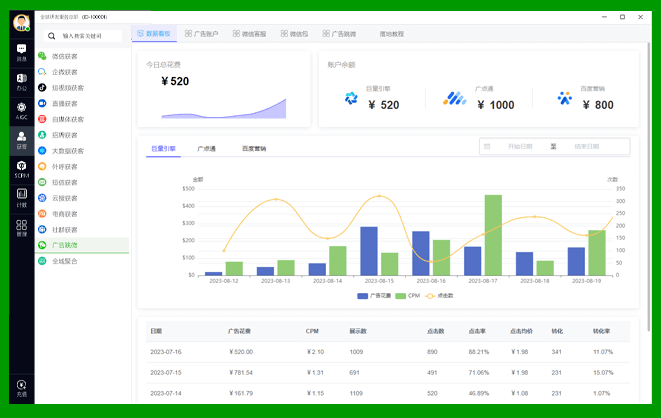Click the user avatar at top left

pos(21,23)
